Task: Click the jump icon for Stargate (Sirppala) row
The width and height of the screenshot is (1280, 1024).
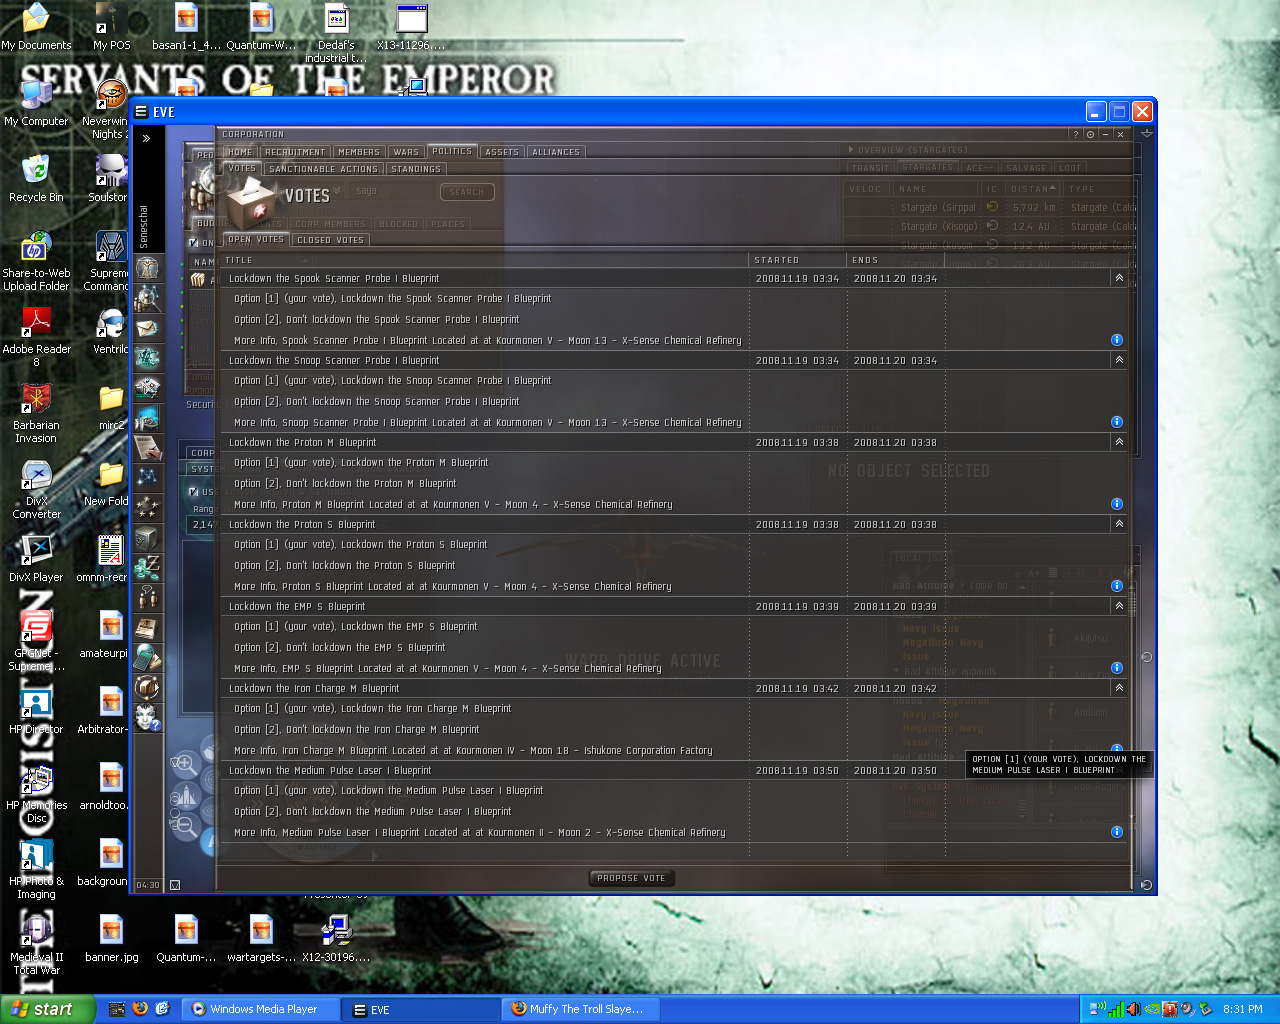Action: click(x=992, y=207)
